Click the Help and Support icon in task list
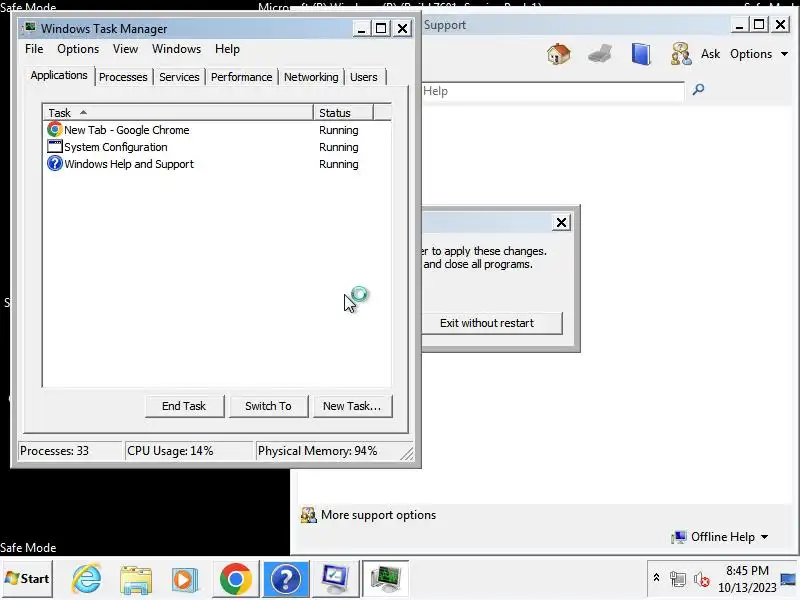Viewport: 800px width, 600px height. pyautogui.click(x=54, y=163)
